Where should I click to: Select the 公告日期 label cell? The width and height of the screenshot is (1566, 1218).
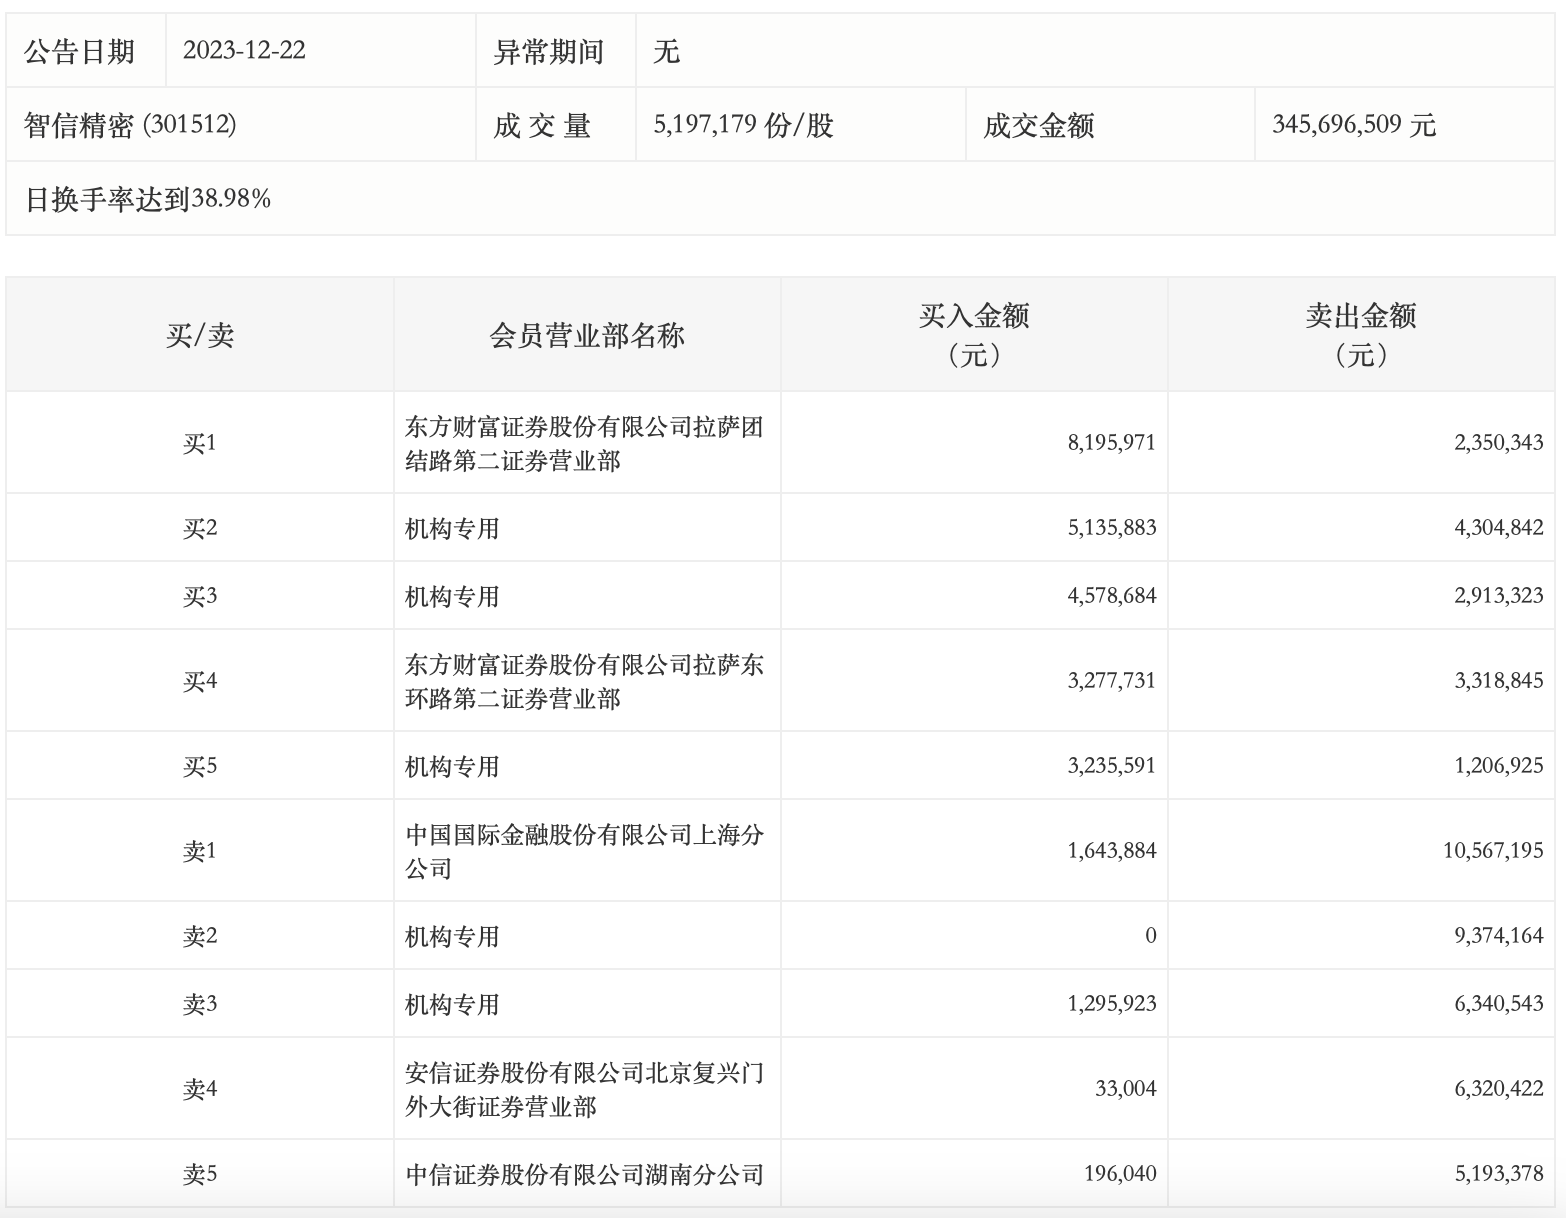pos(86,51)
